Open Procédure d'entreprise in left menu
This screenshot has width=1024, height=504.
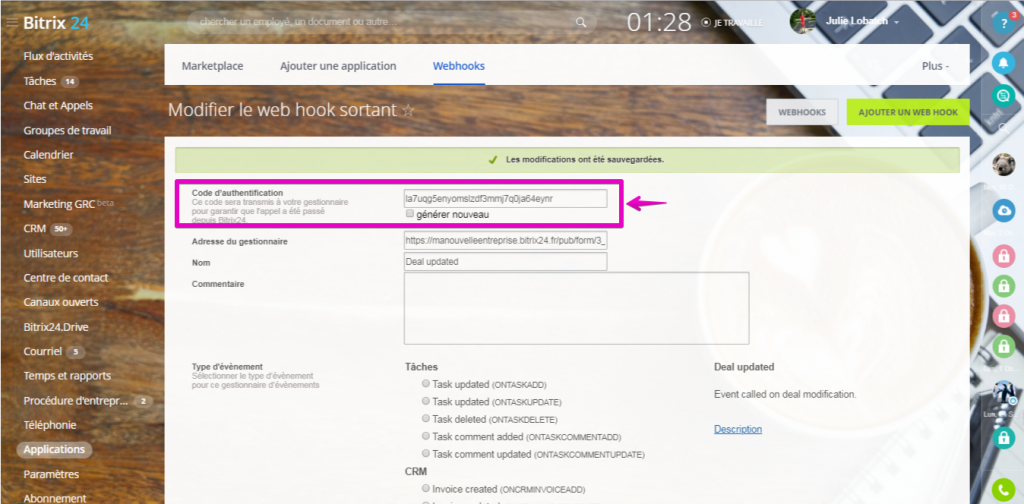(x=75, y=401)
